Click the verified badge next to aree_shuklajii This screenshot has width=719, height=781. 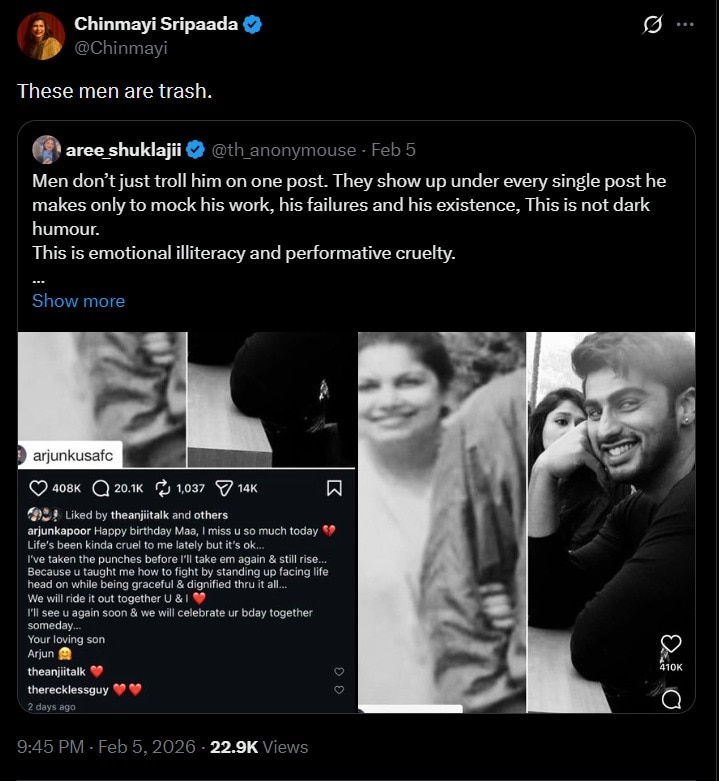(195, 150)
